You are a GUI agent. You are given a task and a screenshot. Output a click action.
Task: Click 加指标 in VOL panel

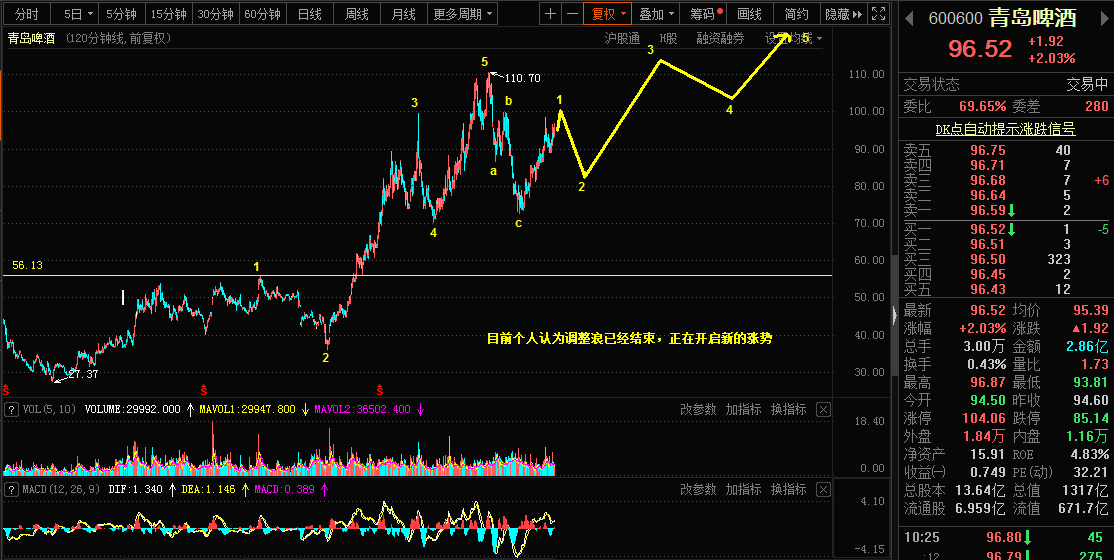tap(743, 409)
